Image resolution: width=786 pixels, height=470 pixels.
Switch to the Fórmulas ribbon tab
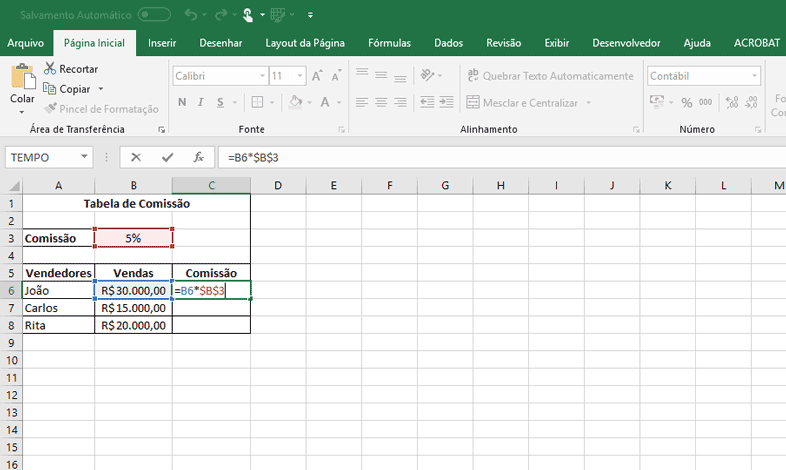[389, 43]
